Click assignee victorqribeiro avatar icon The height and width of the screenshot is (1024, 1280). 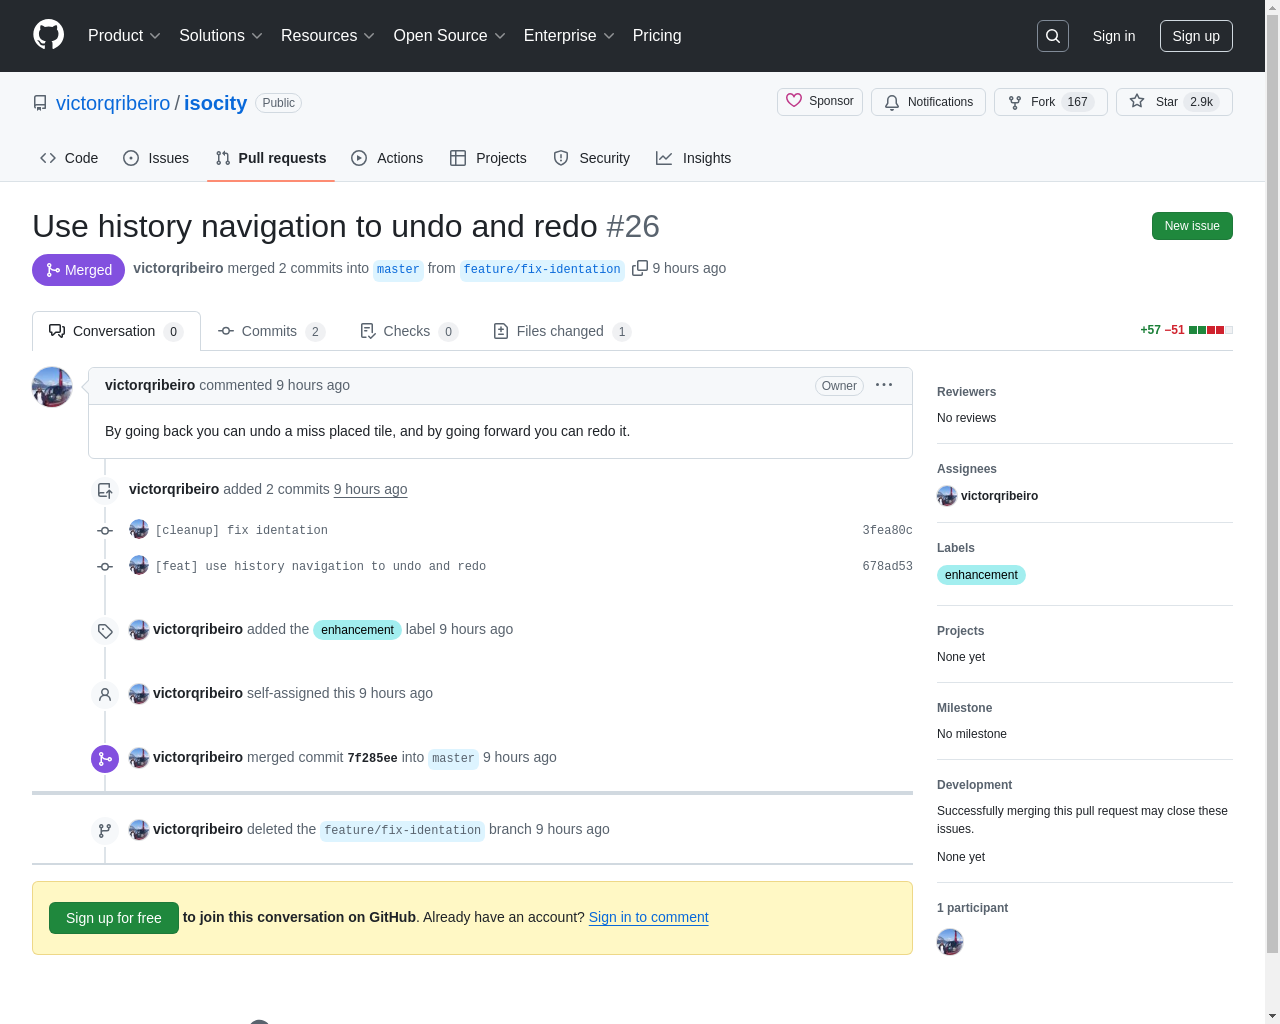[x=947, y=496]
